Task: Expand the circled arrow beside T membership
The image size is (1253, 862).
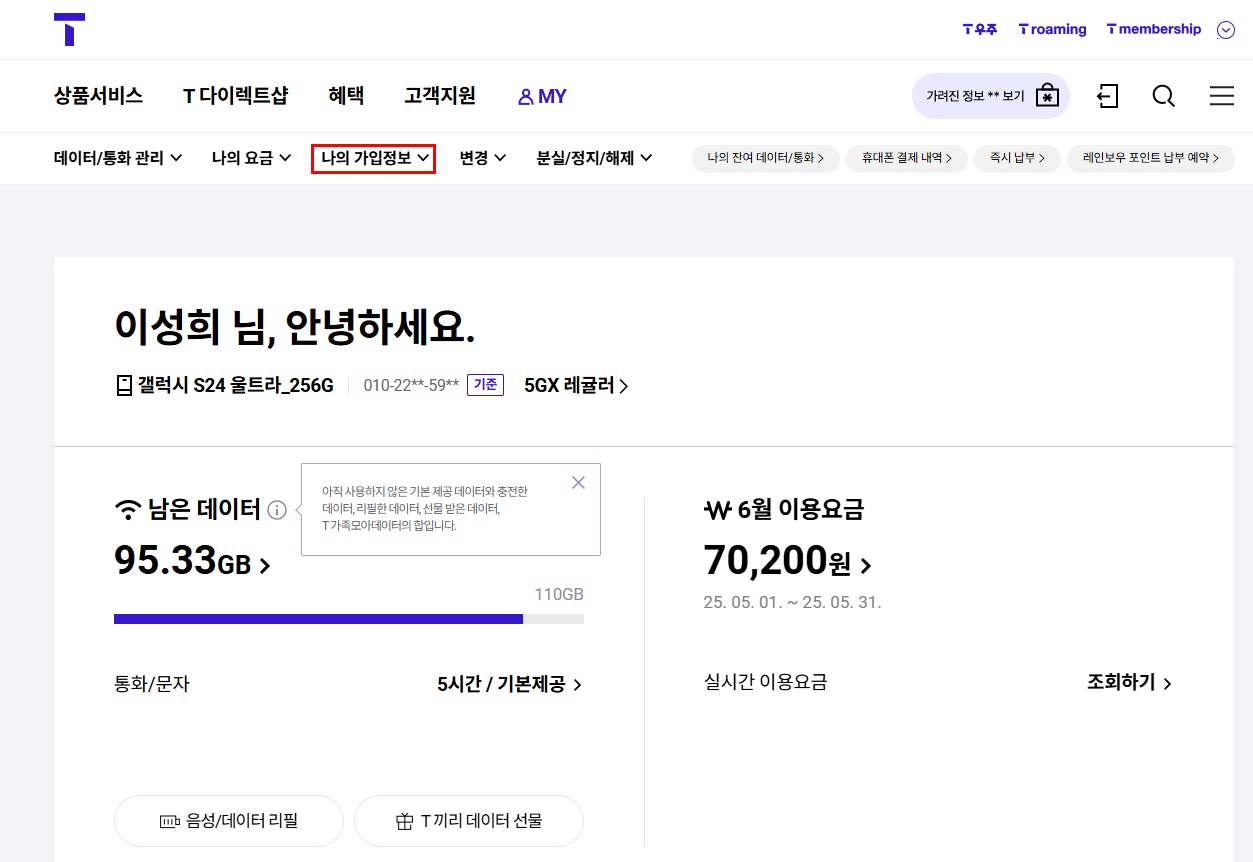Action: pyautogui.click(x=1225, y=30)
